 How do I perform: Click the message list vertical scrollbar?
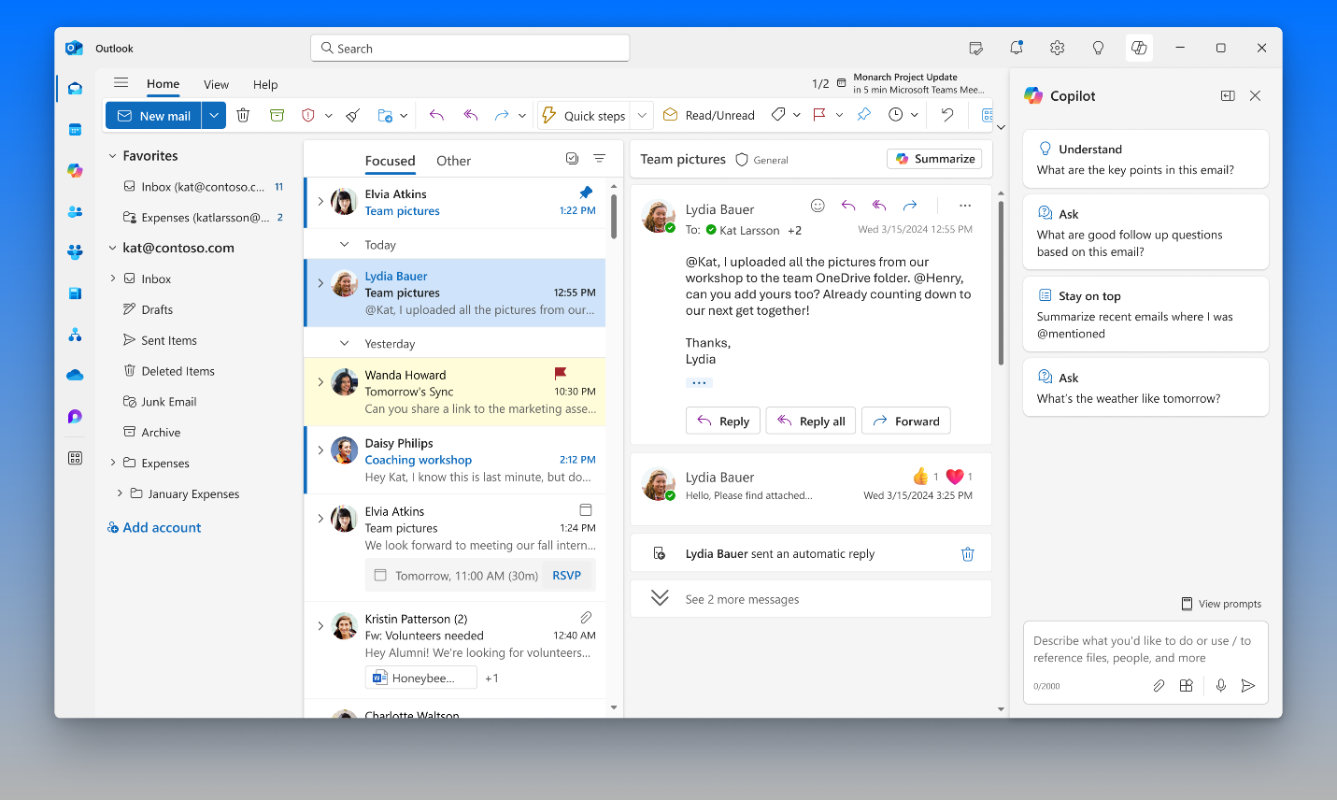click(x=614, y=215)
